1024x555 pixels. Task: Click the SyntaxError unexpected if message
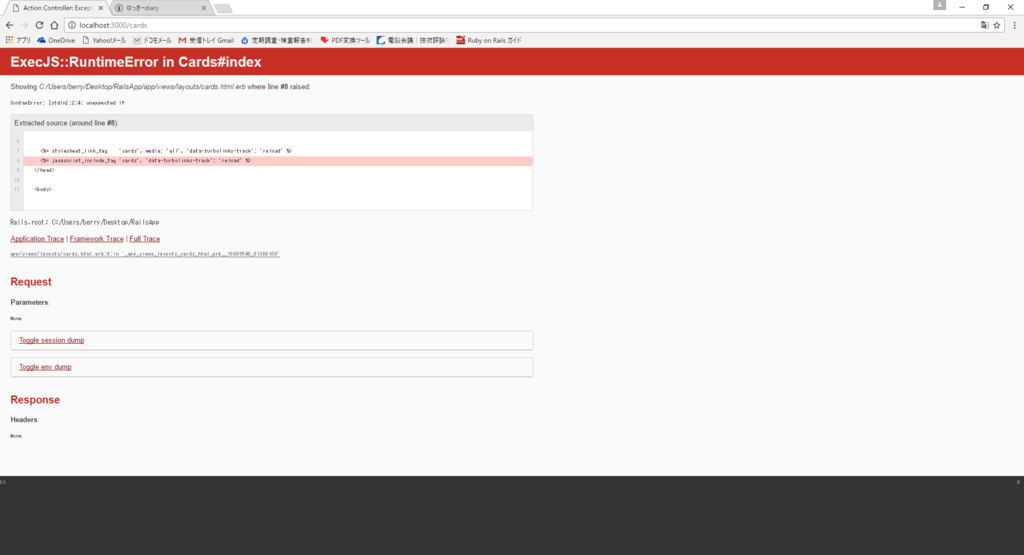pos(67,103)
